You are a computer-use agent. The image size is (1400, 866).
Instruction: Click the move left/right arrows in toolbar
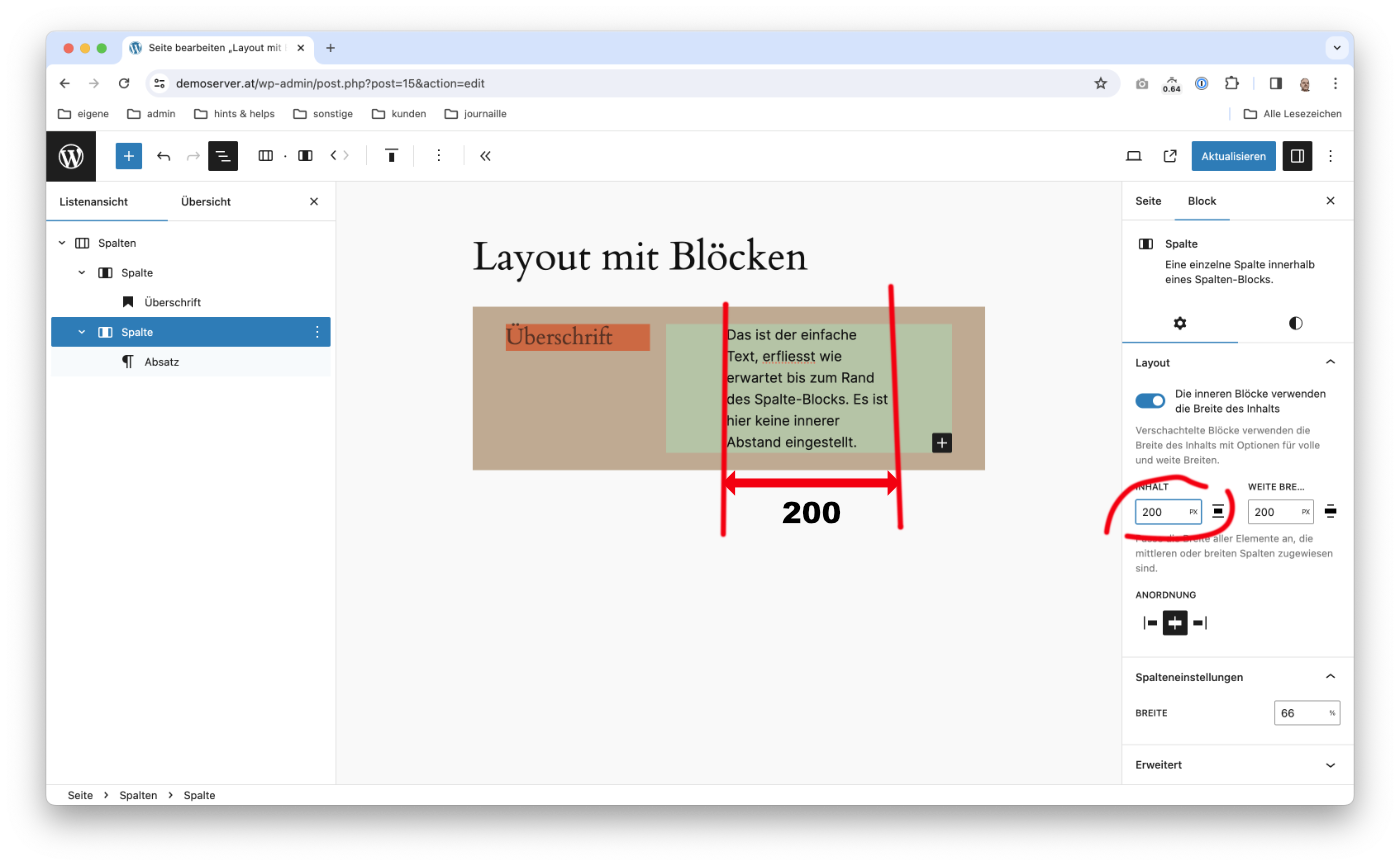pyautogui.click(x=340, y=156)
